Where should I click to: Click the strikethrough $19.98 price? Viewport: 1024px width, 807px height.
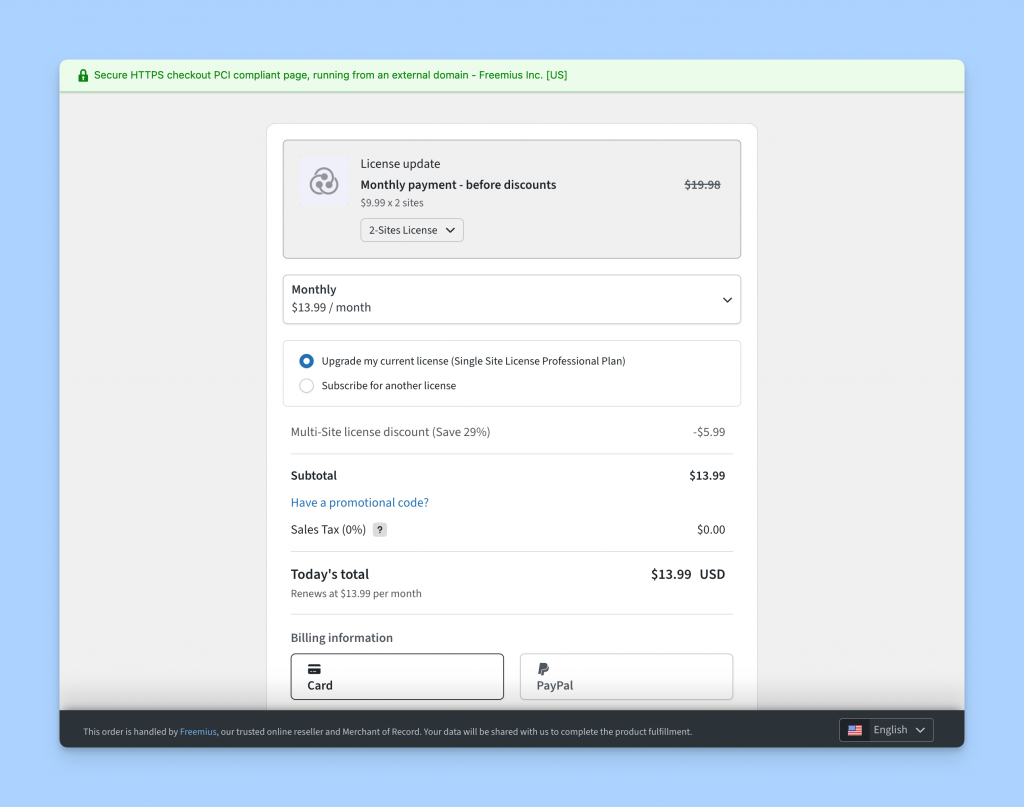pyautogui.click(x=702, y=184)
